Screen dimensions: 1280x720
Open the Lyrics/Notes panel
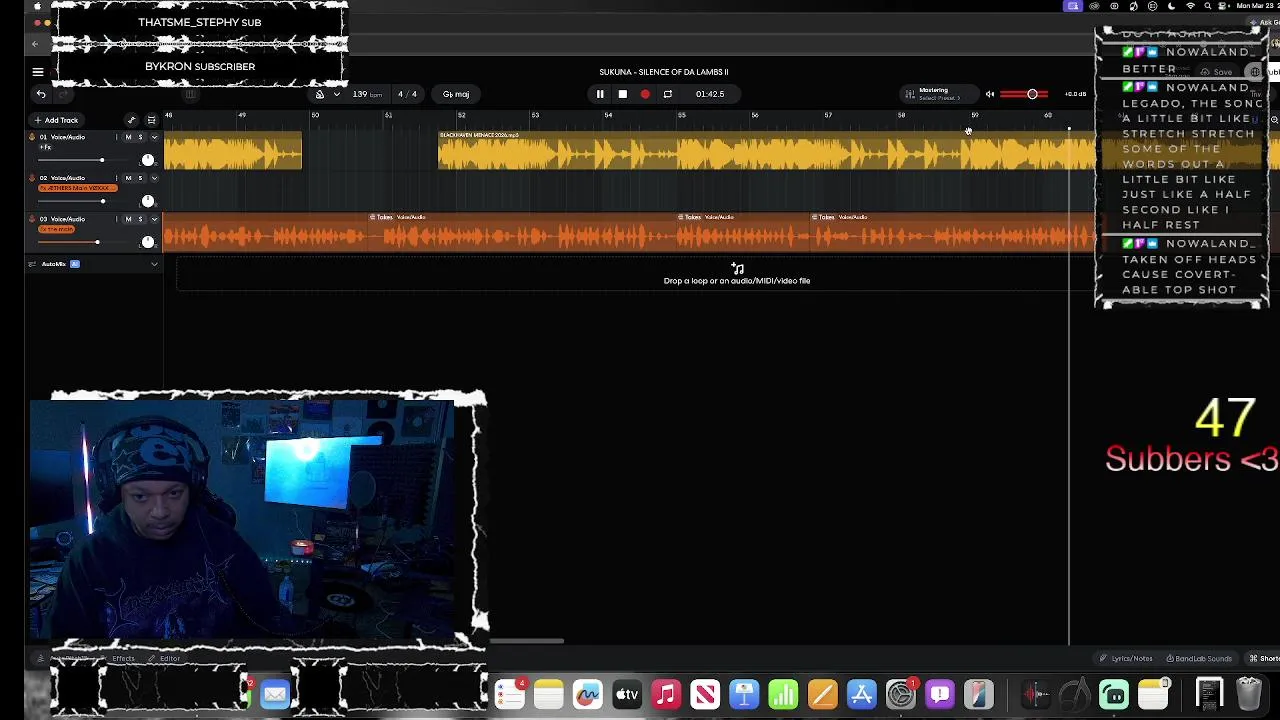(1126, 658)
